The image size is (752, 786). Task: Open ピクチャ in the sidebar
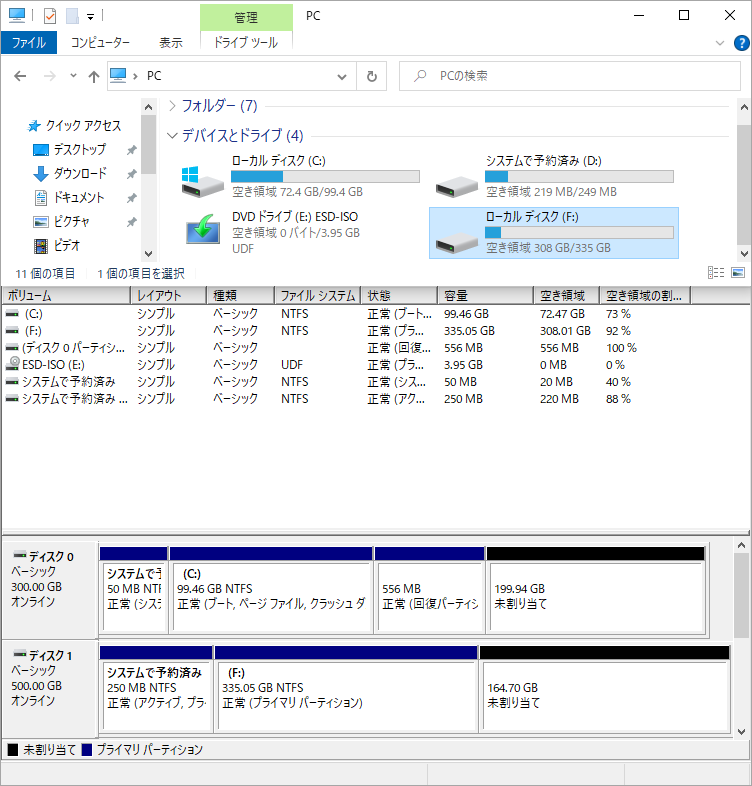(x=61, y=222)
